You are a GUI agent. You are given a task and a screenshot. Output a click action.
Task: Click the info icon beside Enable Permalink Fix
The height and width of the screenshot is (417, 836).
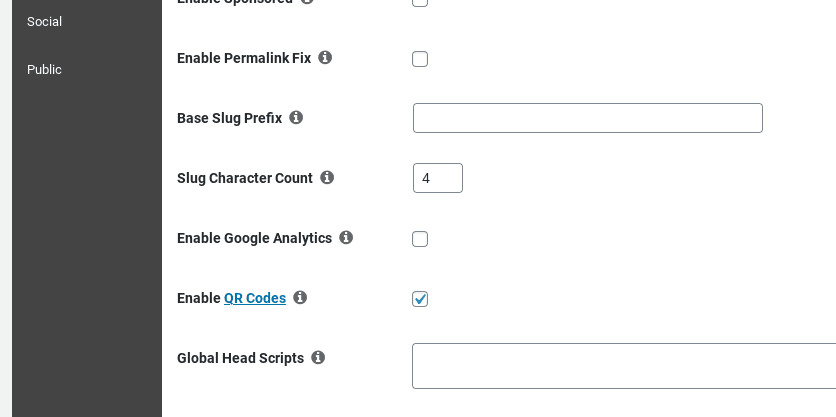click(325, 58)
